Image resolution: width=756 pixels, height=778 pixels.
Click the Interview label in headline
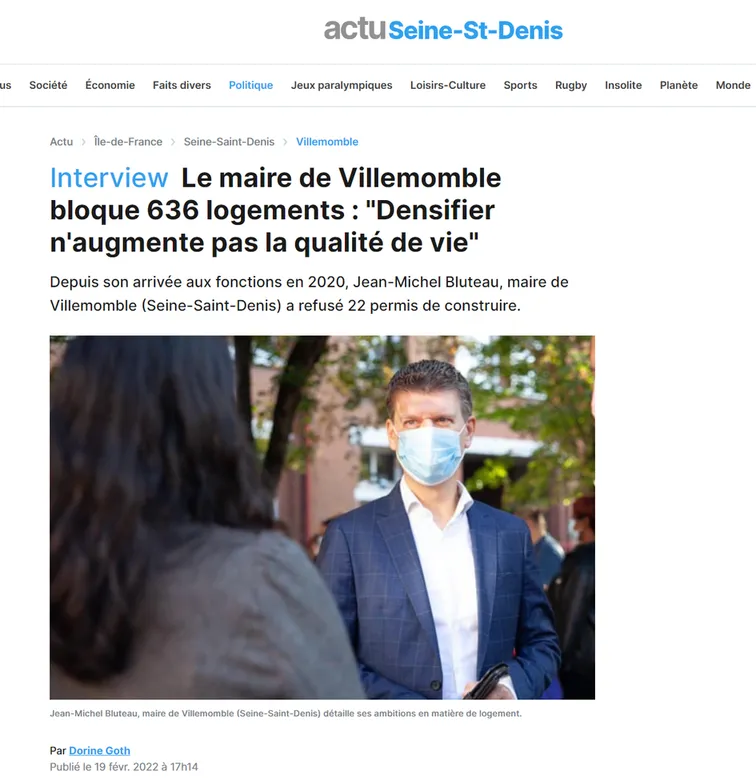pyautogui.click(x=109, y=178)
